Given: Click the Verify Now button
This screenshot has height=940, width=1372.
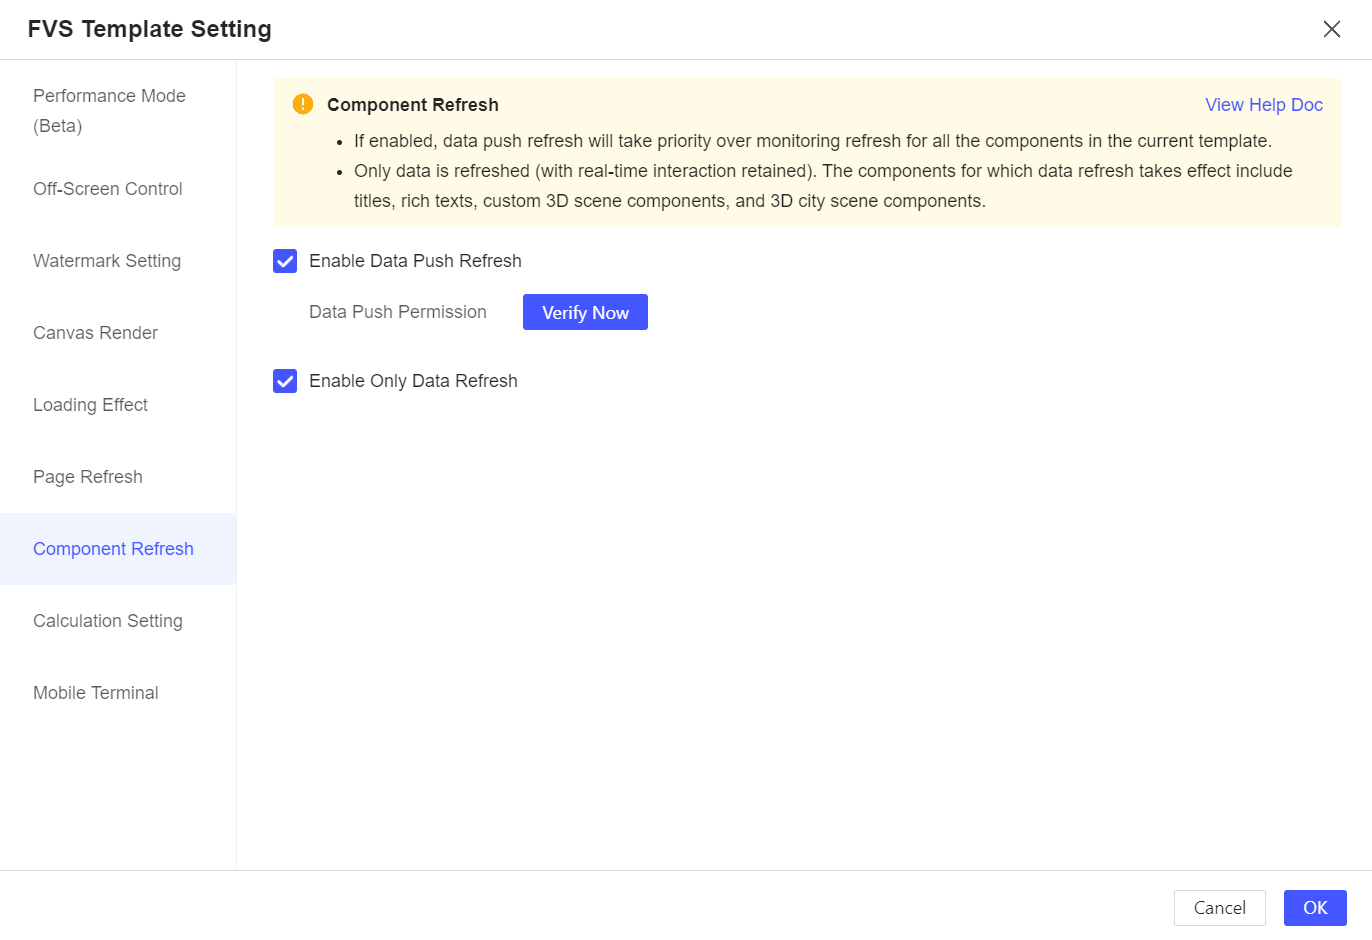Looking at the screenshot, I should click(585, 312).
